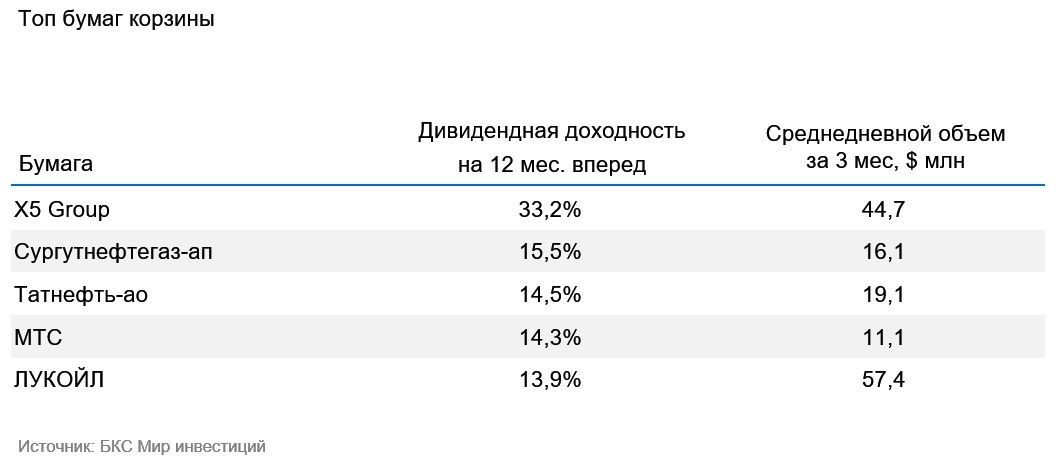This screenshot has height=469, width=1062.
Task: Click the 13,9% dividend yield cell
Action: [551, 380]
